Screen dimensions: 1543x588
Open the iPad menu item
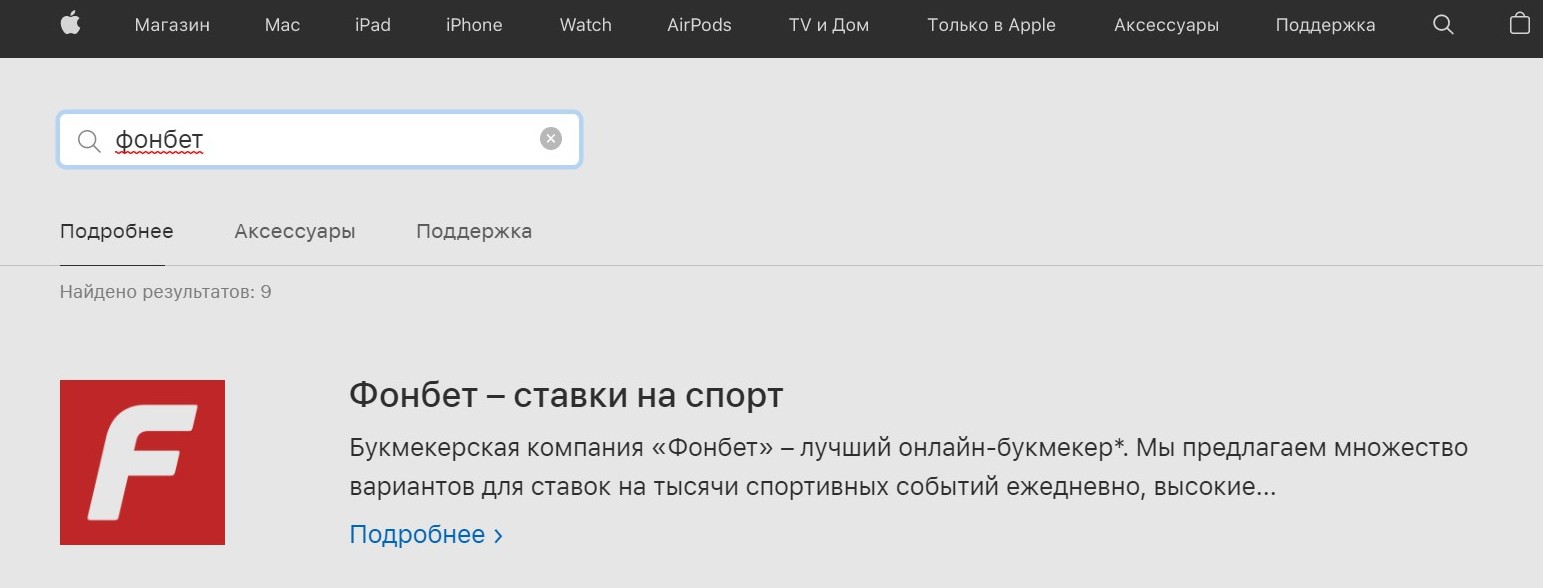pos(373,25)
